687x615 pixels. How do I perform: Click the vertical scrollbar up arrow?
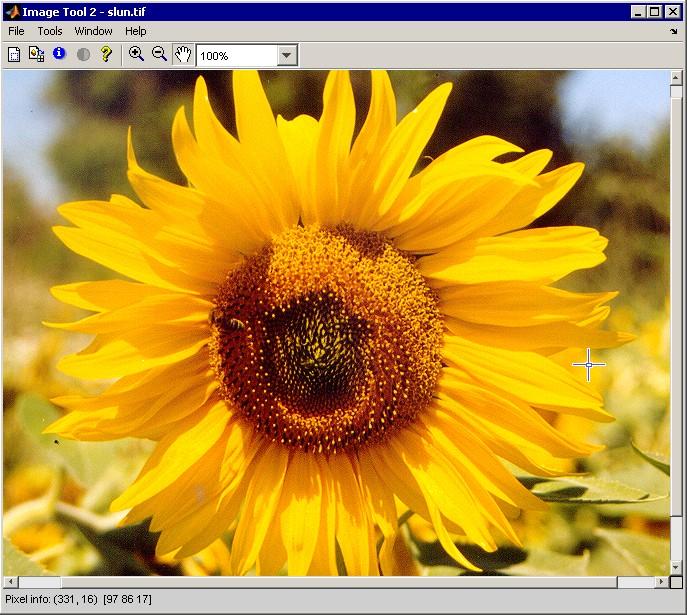point(676,78)
